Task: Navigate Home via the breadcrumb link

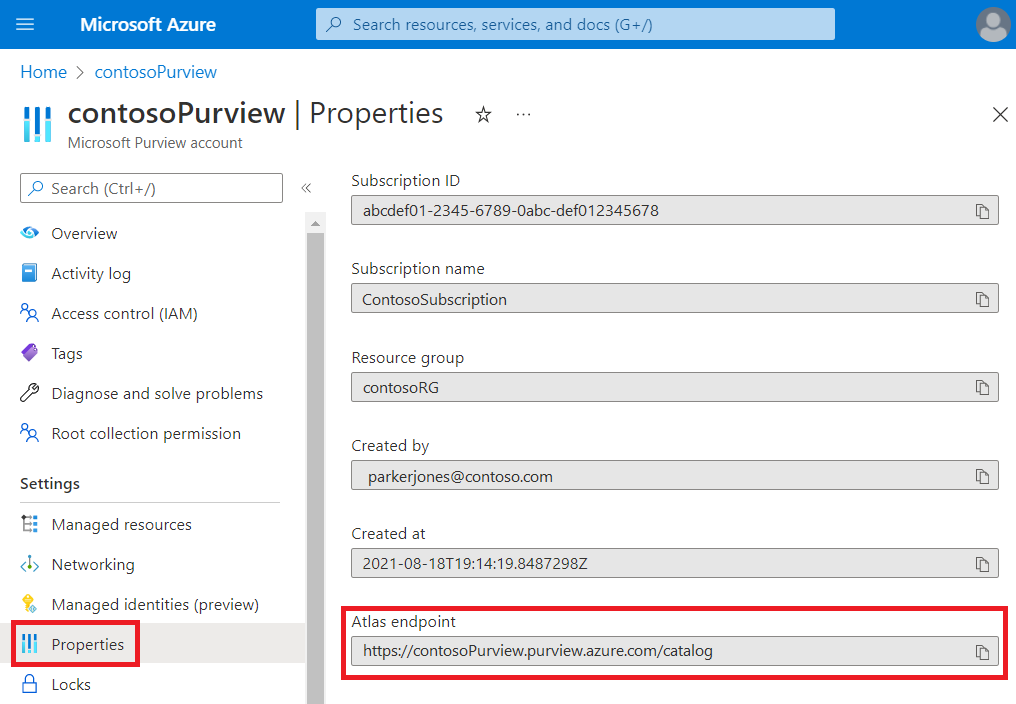Action: click(x=43, y=72)
